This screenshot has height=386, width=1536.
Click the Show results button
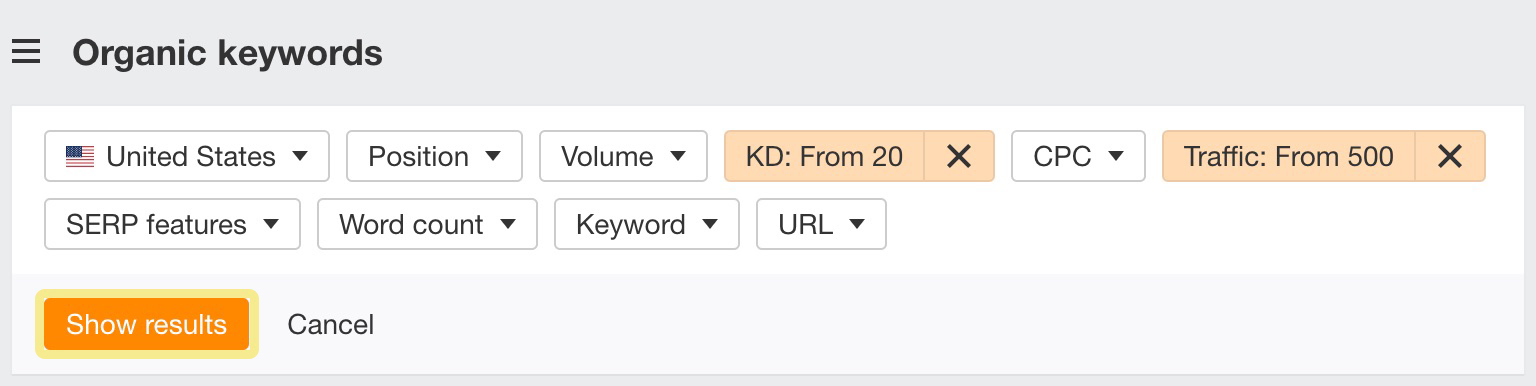(147, 324)
